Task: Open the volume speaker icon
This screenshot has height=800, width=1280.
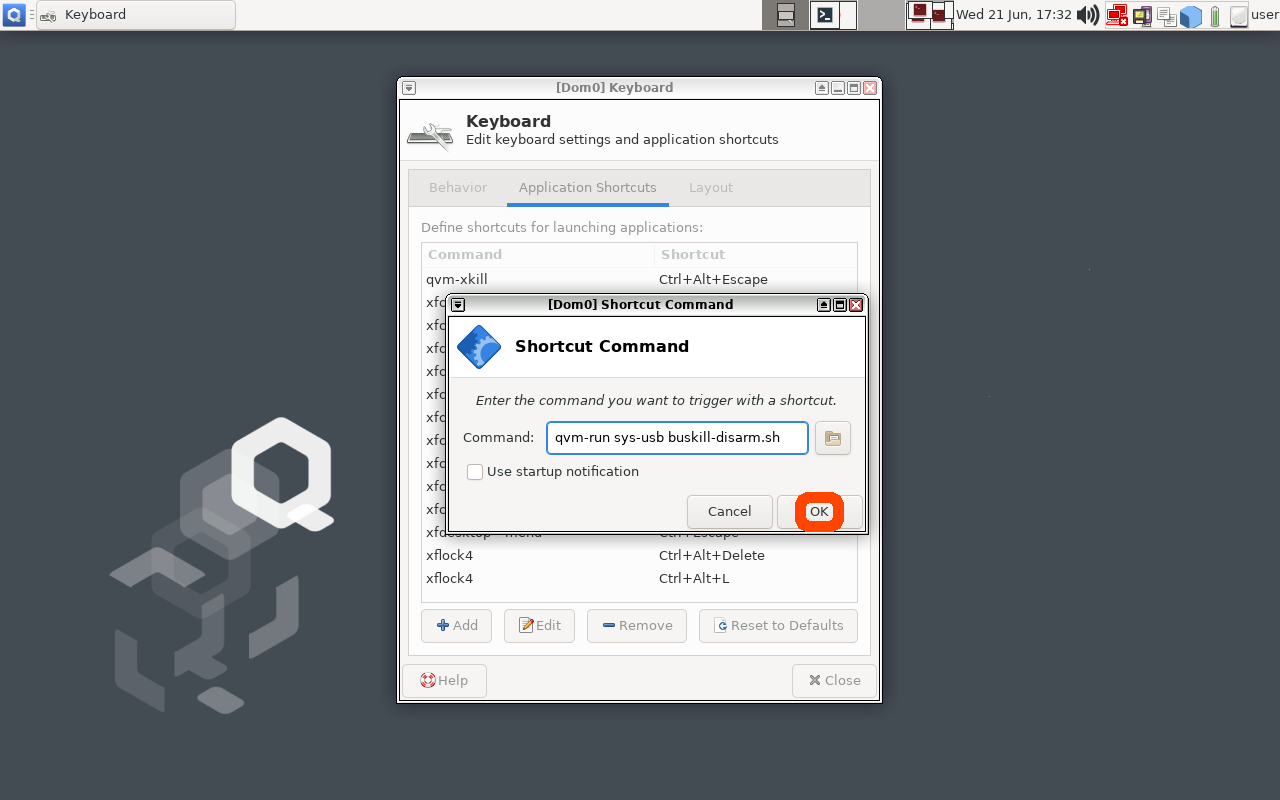Action: (x=1088, y=15)
